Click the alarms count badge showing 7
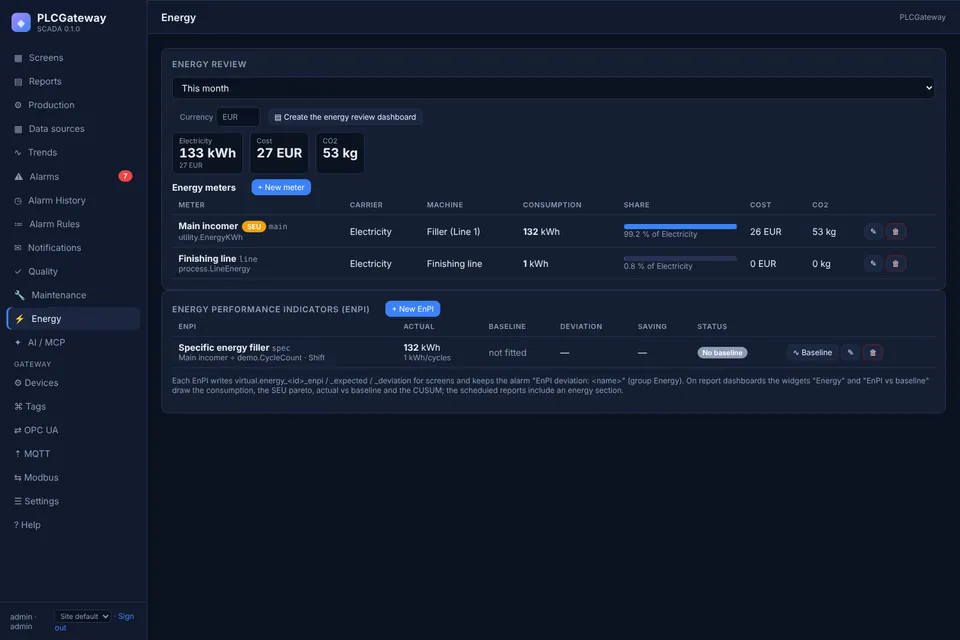Viewport: 960px width, 640px height. point(125,176)
